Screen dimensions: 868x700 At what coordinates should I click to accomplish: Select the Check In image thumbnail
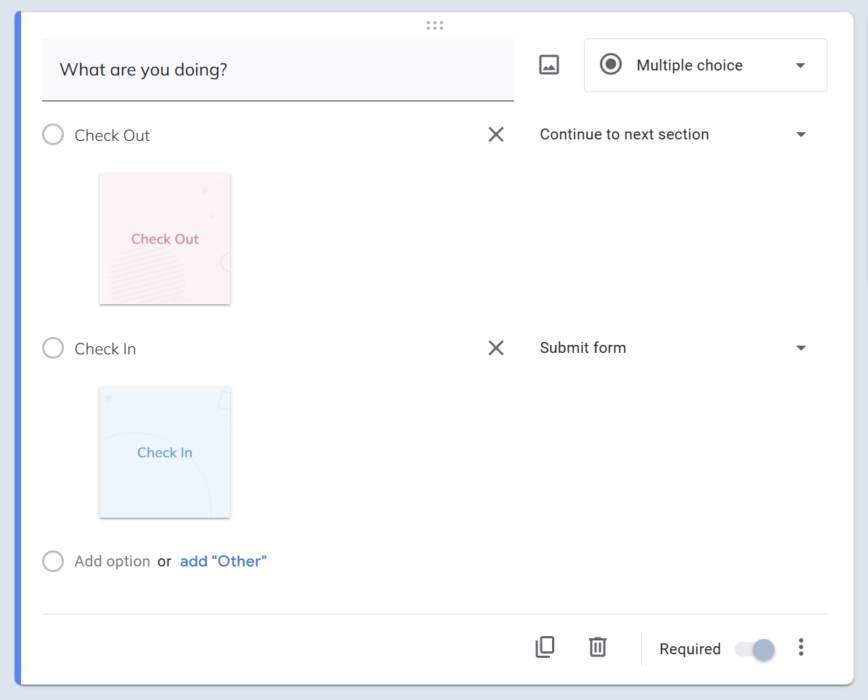165,453
